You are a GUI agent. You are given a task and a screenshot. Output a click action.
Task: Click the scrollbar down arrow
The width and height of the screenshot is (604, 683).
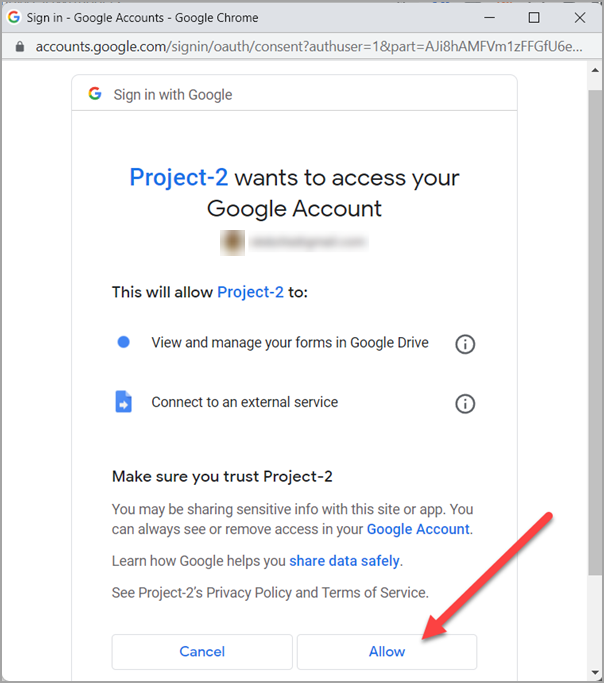[x=595, y=673]
